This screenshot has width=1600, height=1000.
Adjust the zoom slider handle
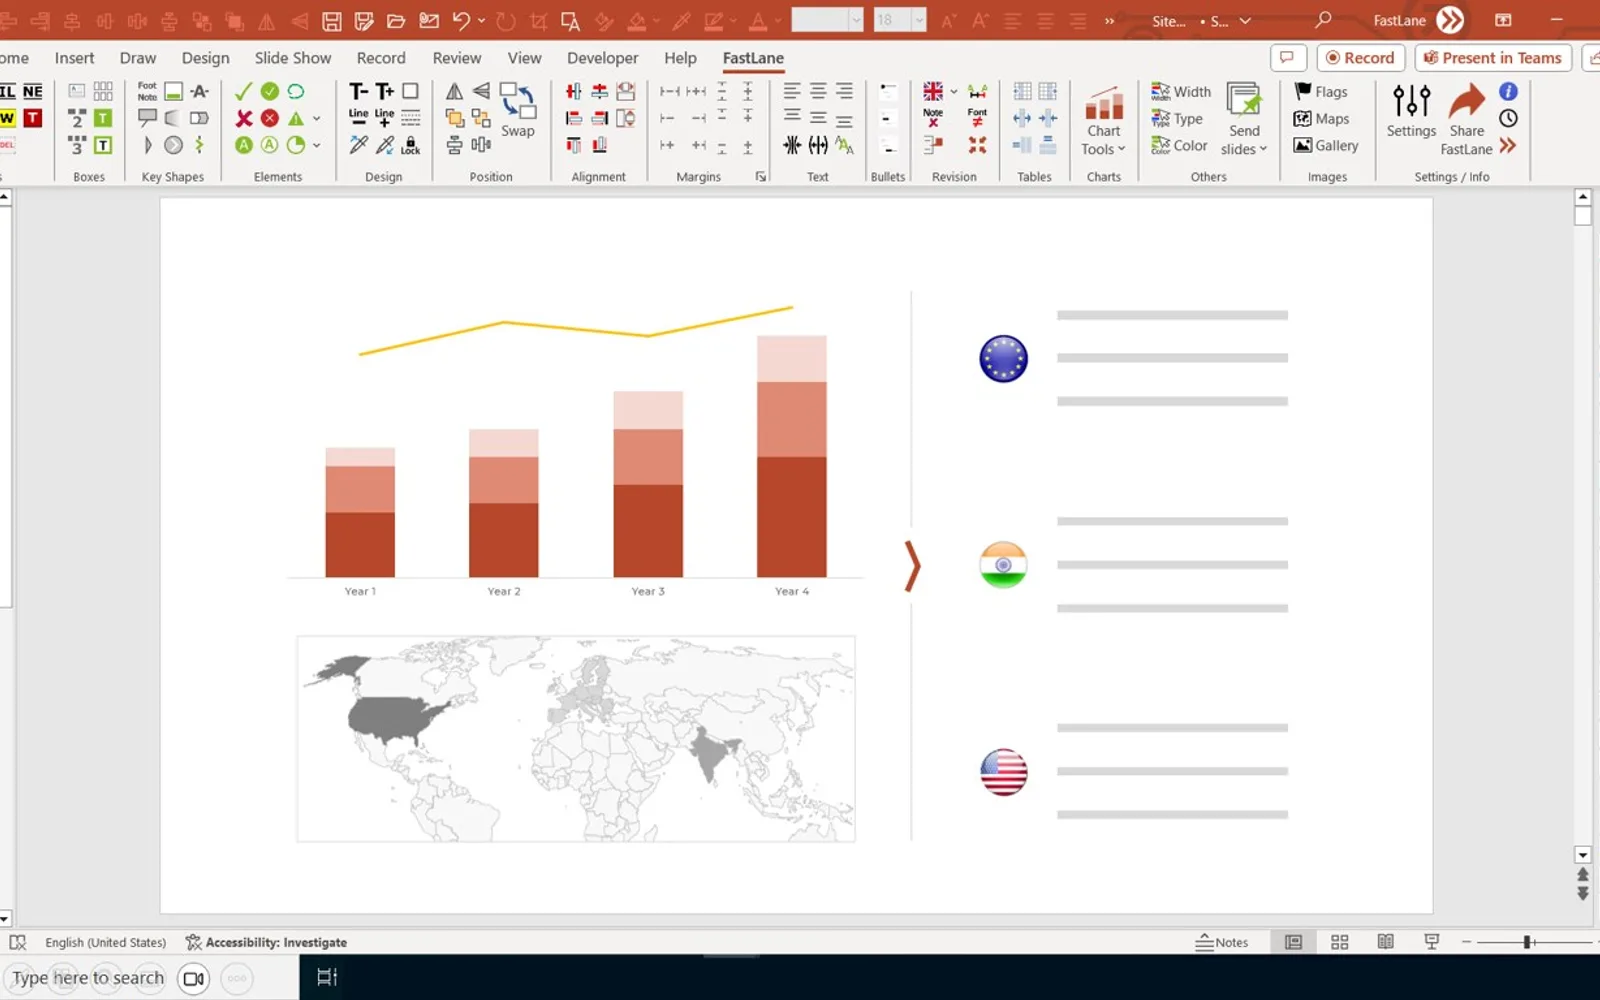click(1527, 942)
